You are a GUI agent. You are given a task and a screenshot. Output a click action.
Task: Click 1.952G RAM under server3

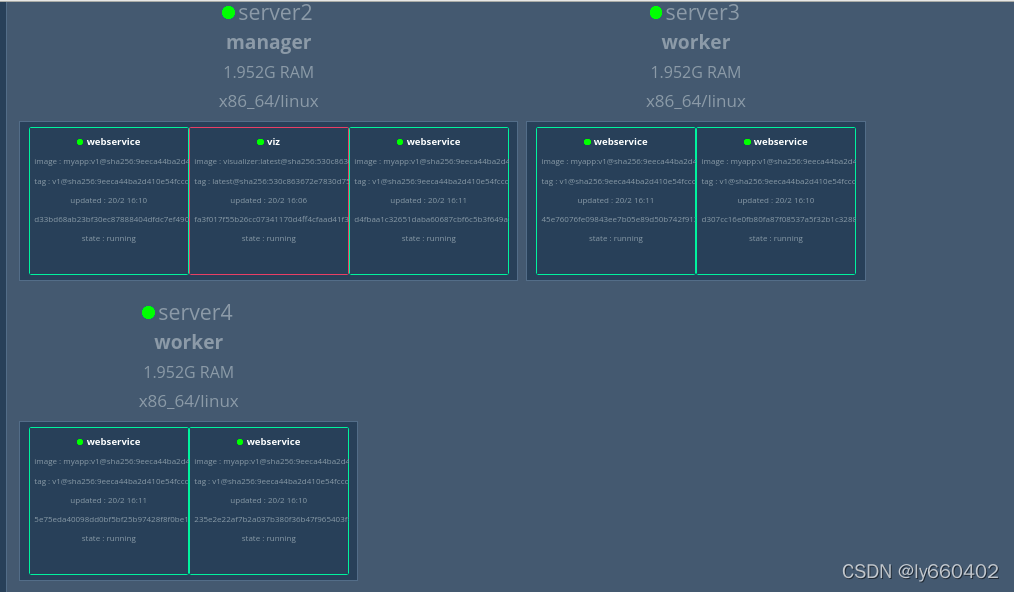696,72
